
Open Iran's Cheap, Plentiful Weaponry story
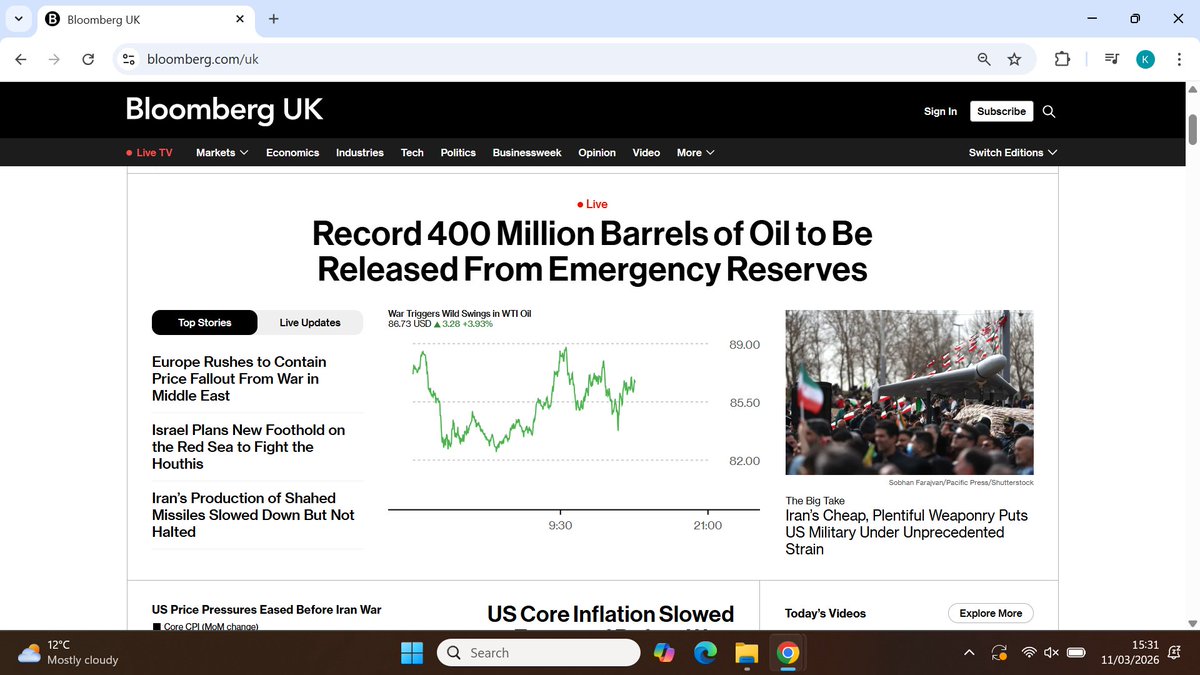pos(906,532)
